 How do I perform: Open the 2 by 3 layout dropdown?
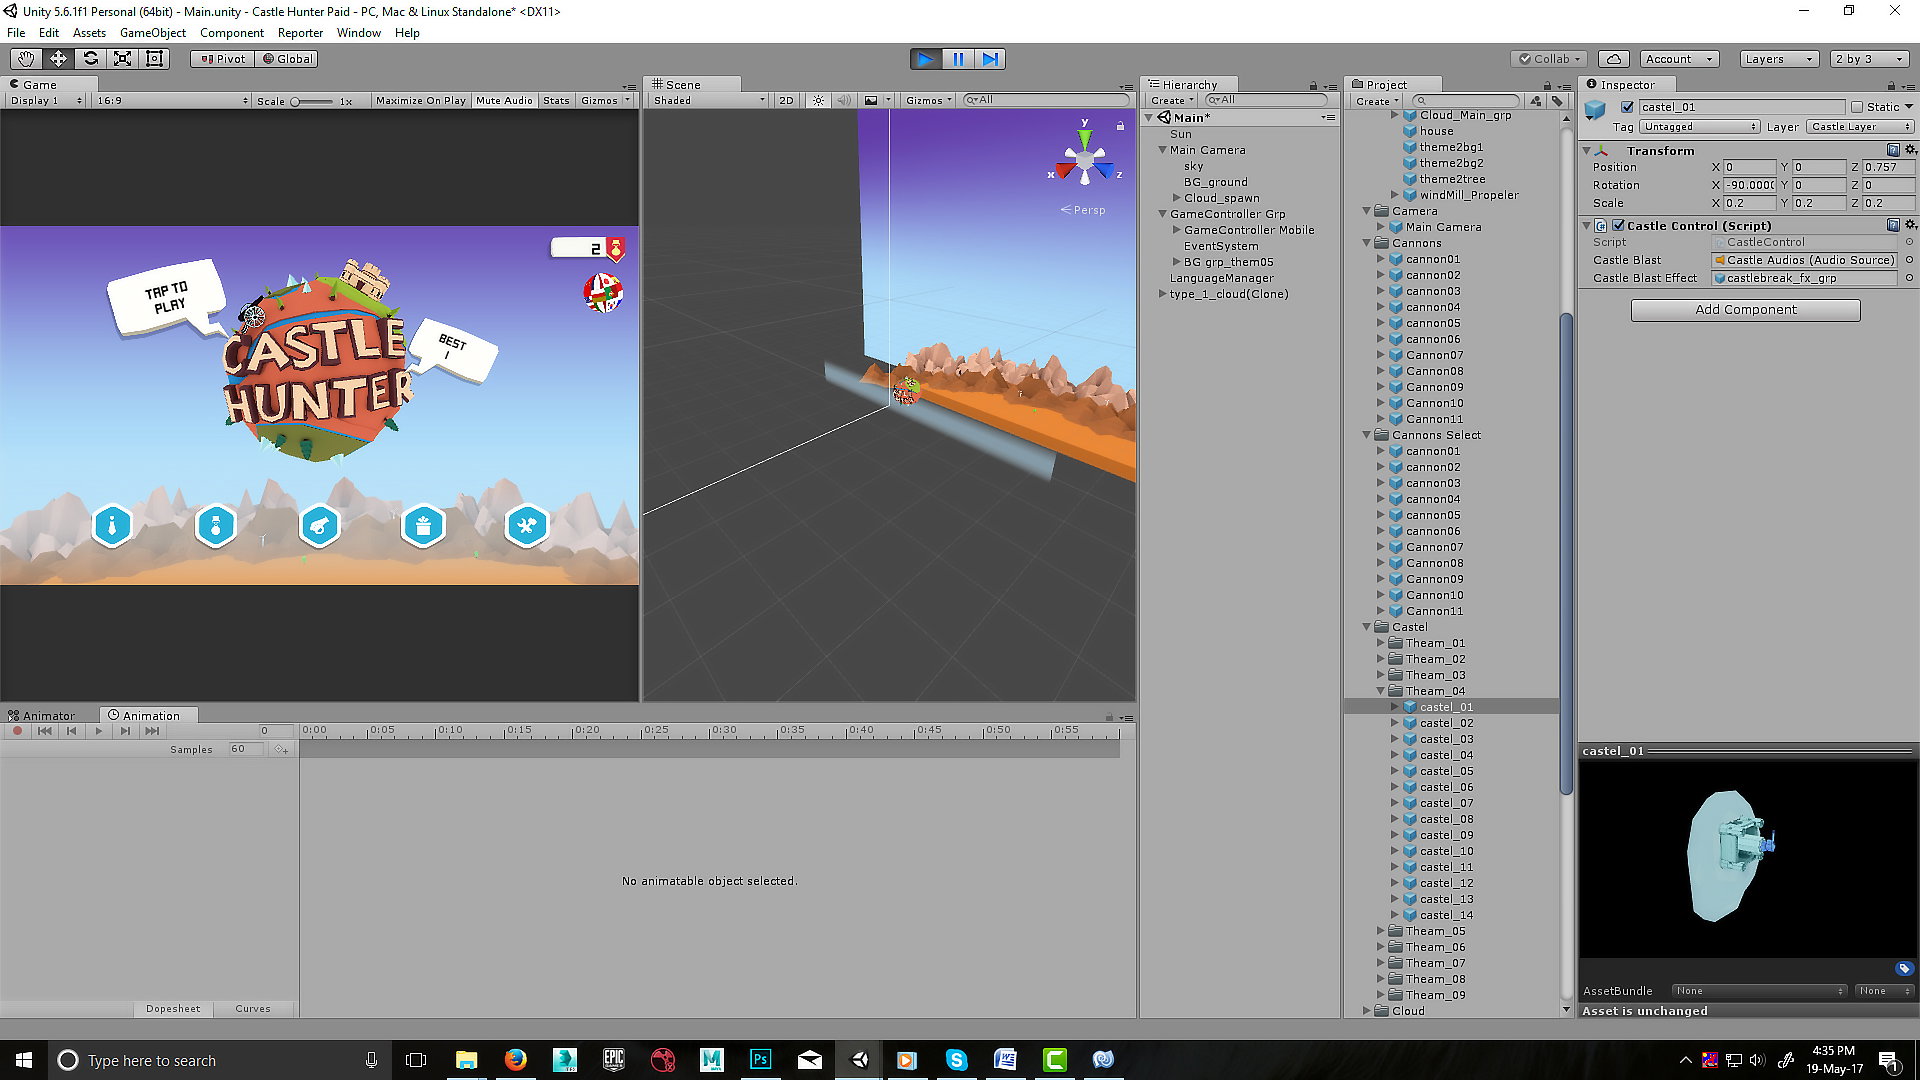1869,59
